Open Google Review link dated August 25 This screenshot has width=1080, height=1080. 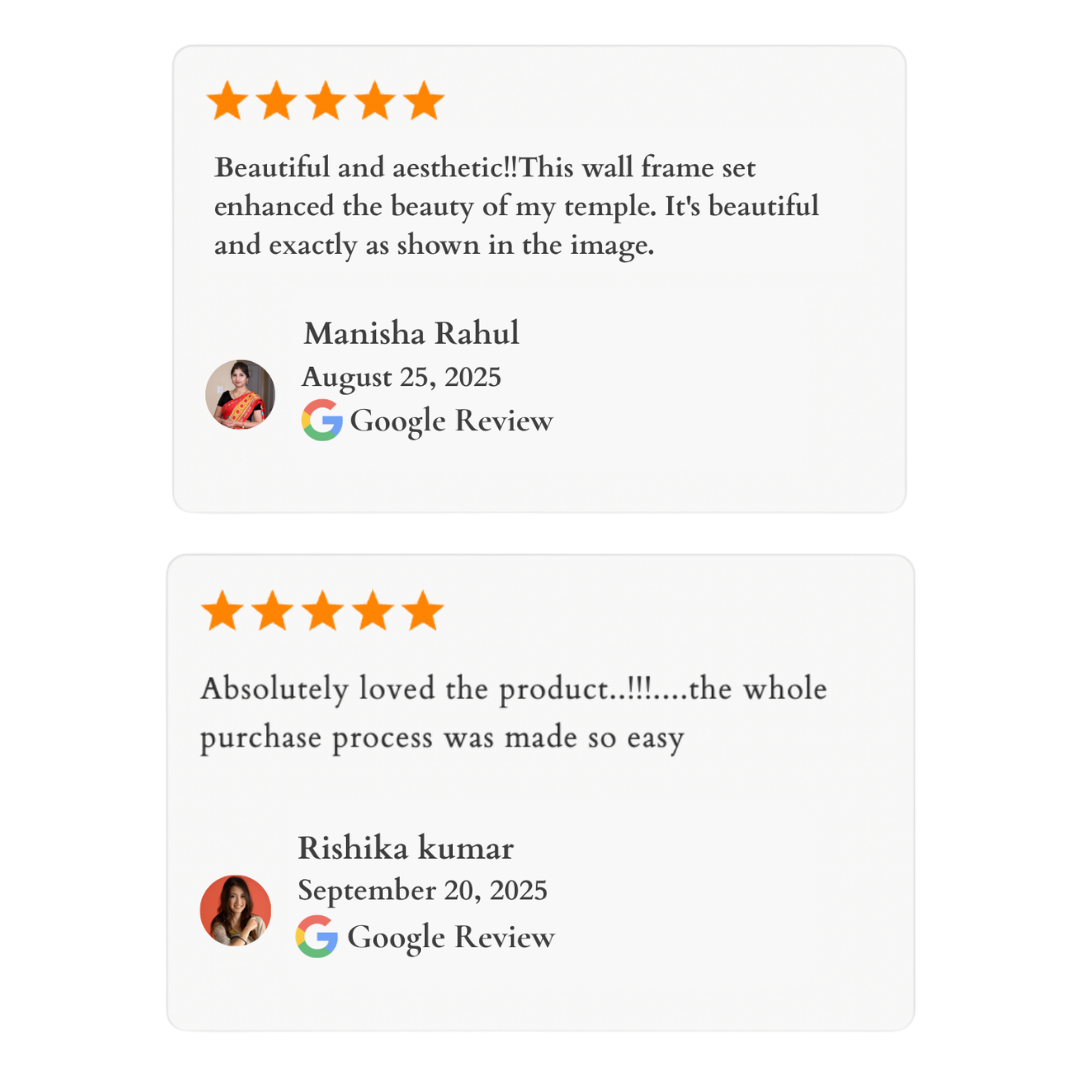(451, 421)
